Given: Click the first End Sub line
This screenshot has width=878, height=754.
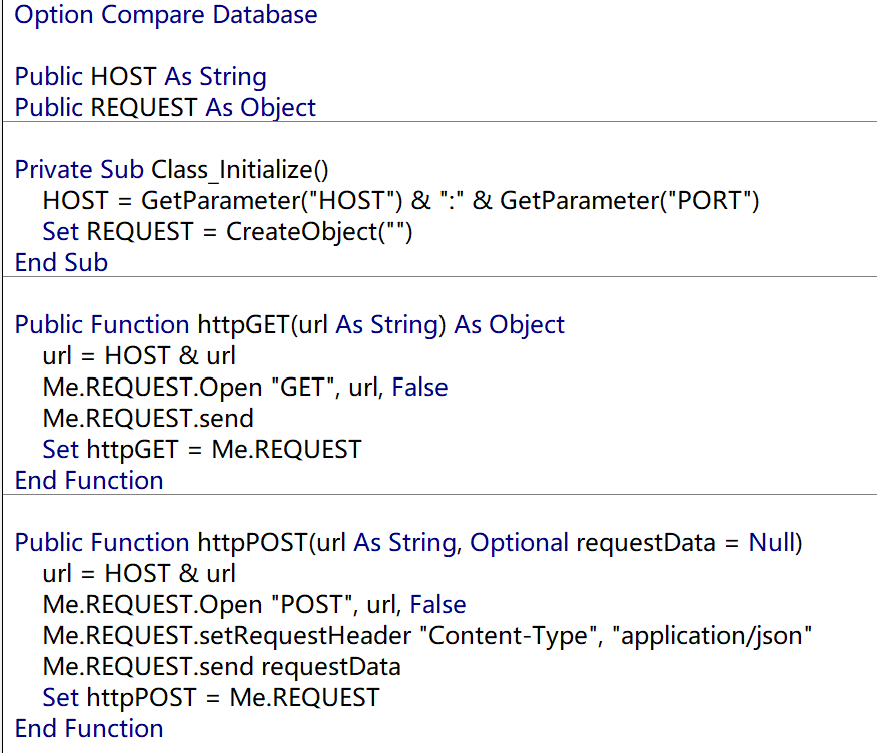Looking at the screenshot, I should [61, 263].
